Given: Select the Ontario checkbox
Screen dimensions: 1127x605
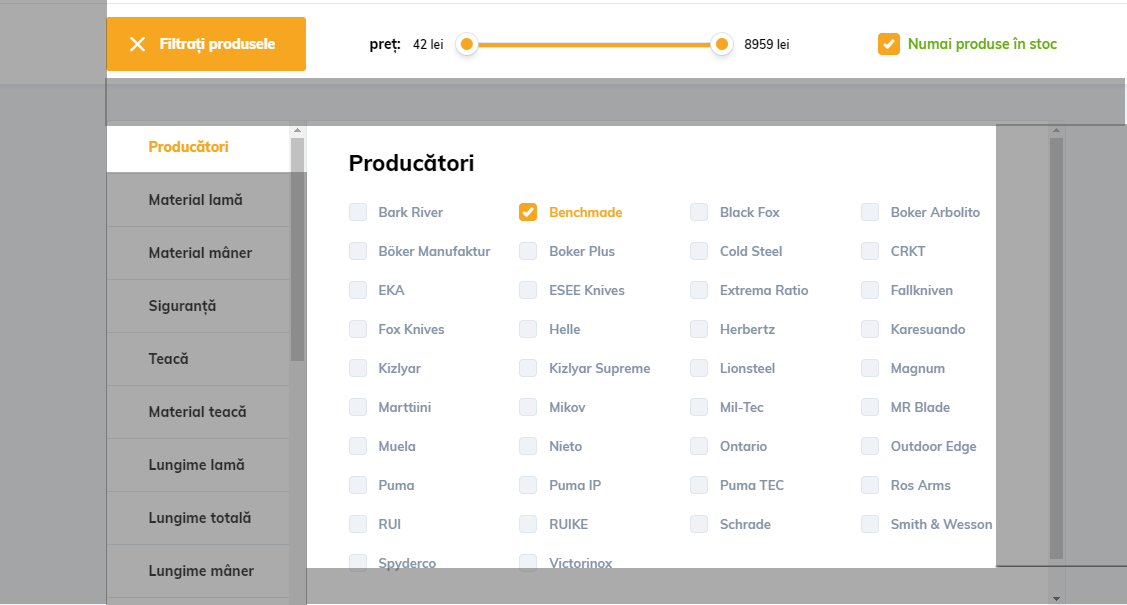Looking at the screenshot, I should pyautogui.click(x=699, y=445).
